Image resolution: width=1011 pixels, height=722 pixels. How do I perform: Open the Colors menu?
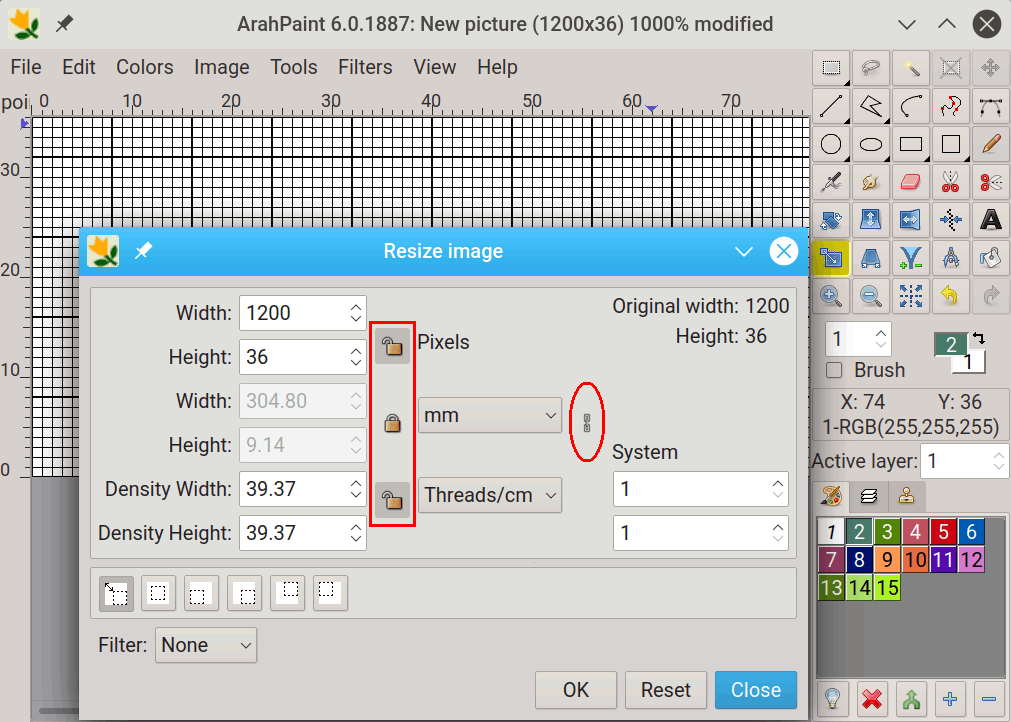pyautogui.click(x=144, y=67)
